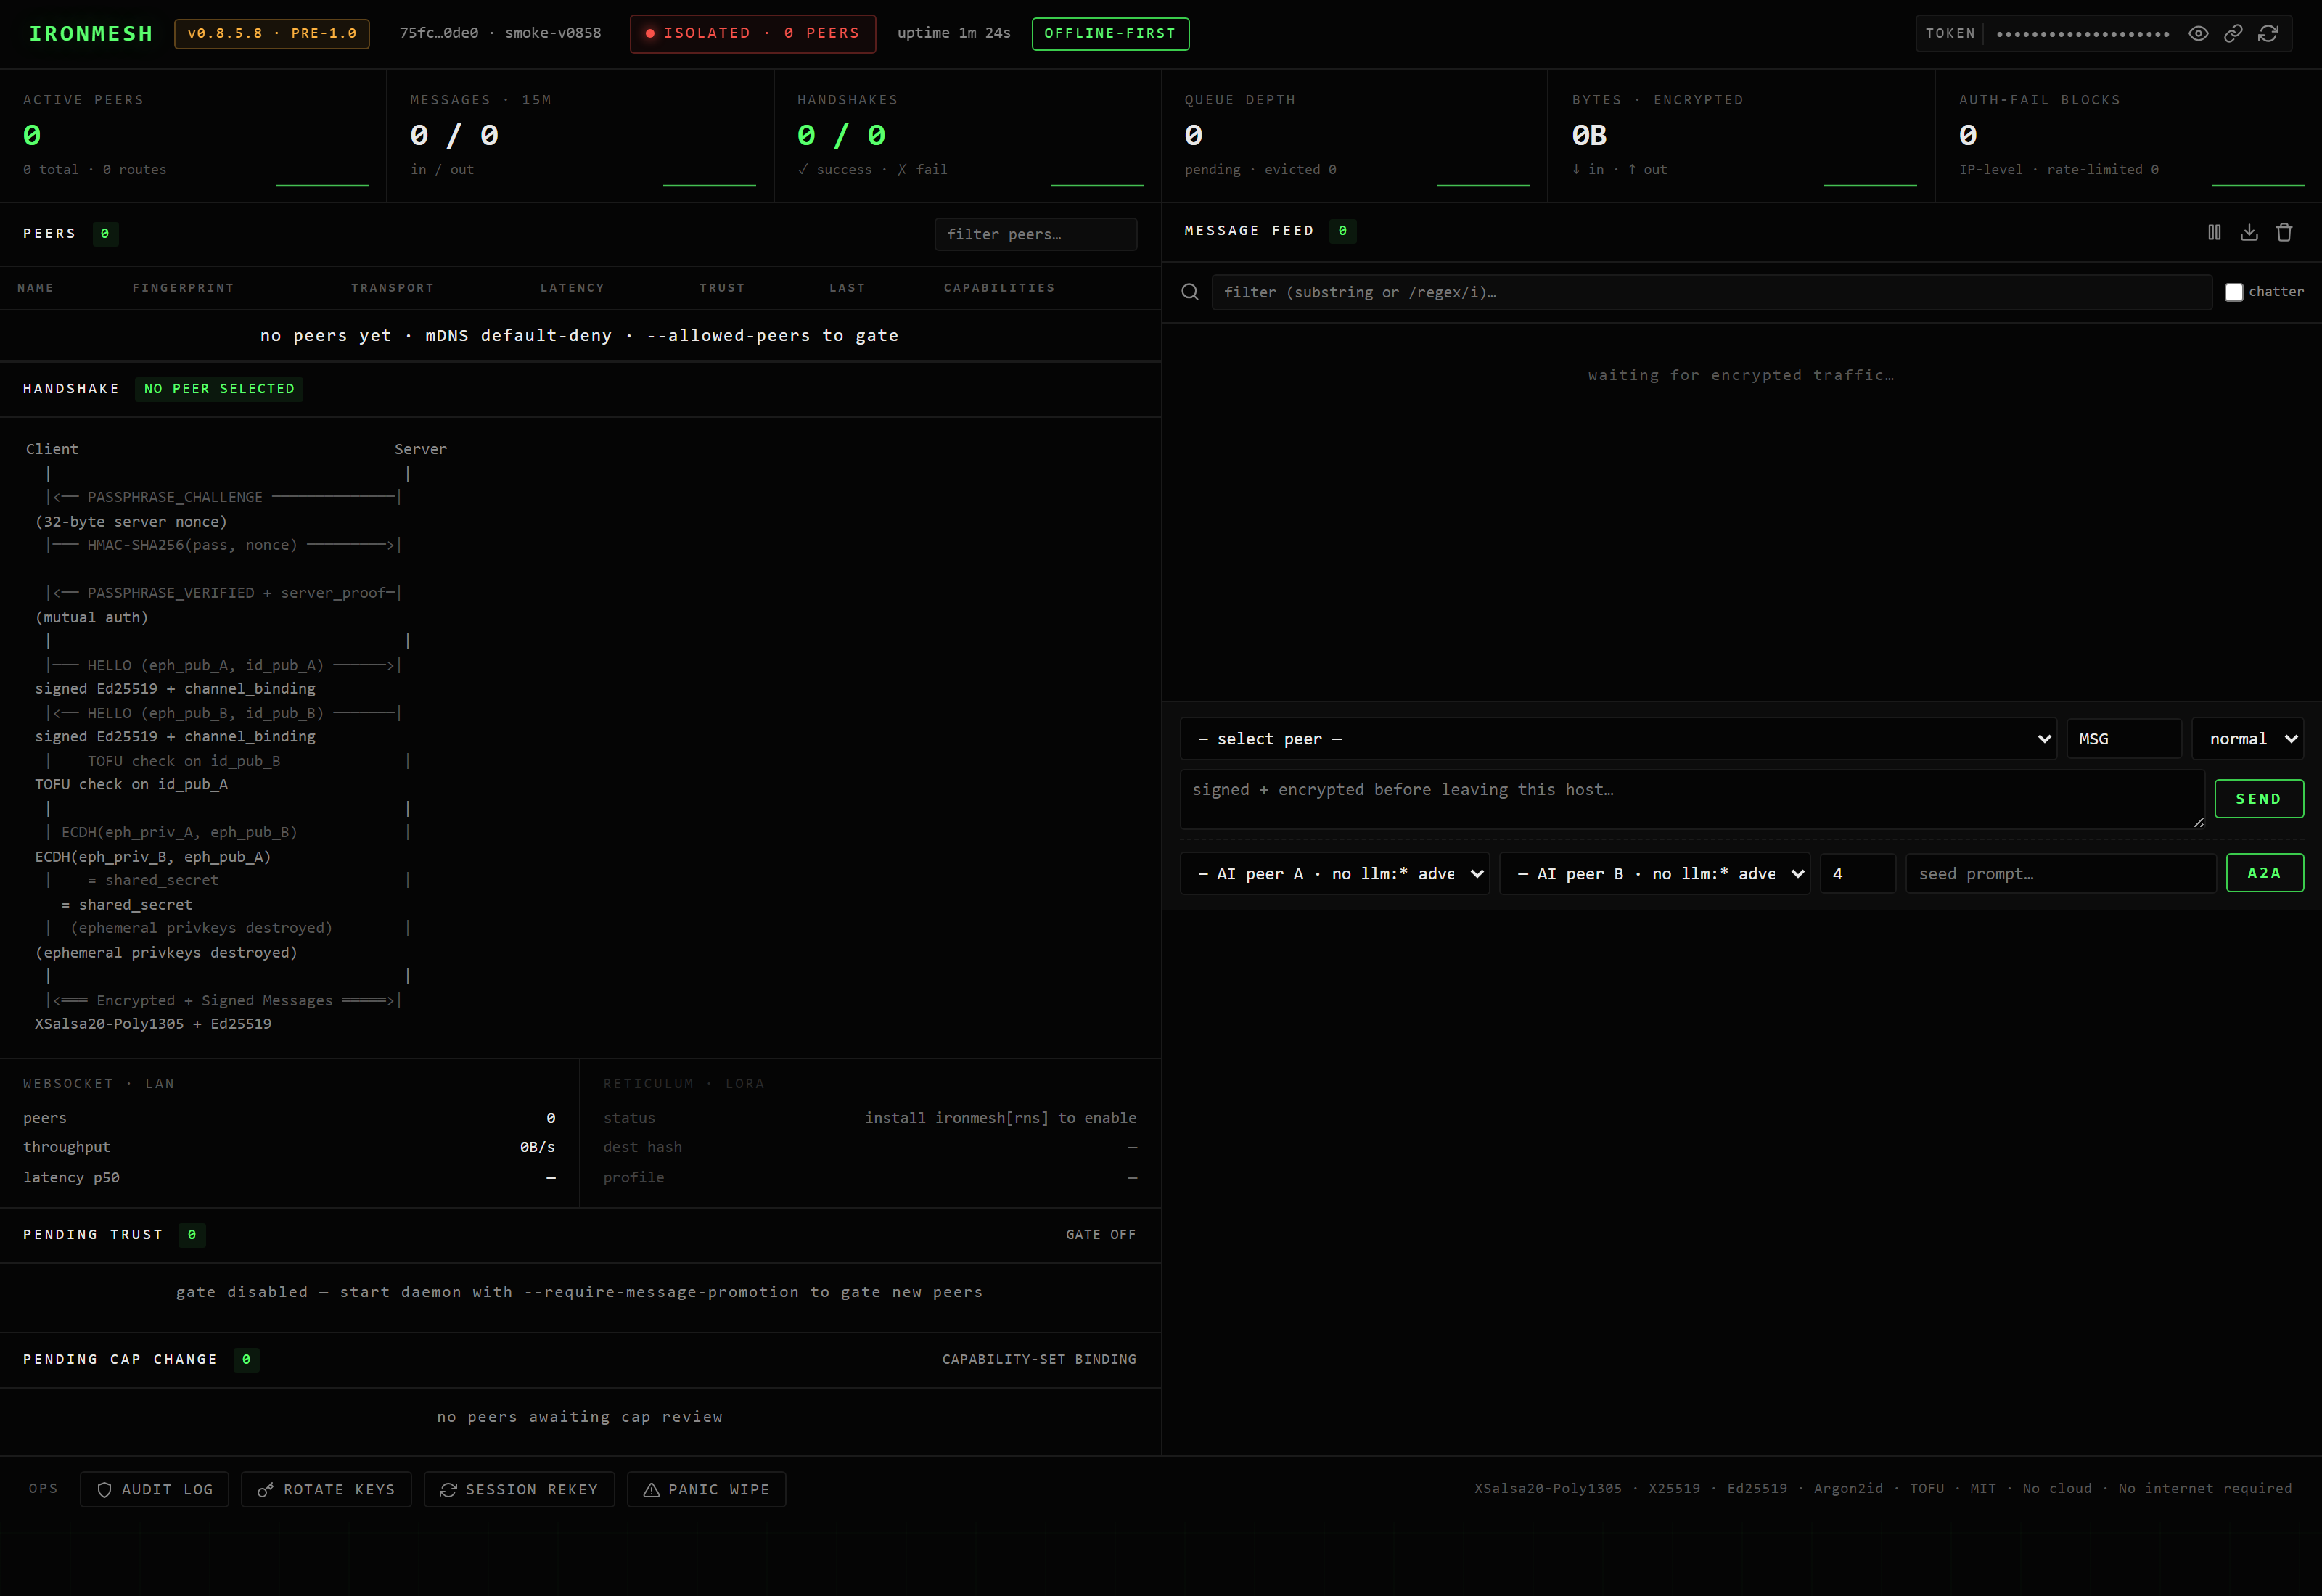Click the PEERS count badge
This screenshot has width=2322, height=1596.
105,234
